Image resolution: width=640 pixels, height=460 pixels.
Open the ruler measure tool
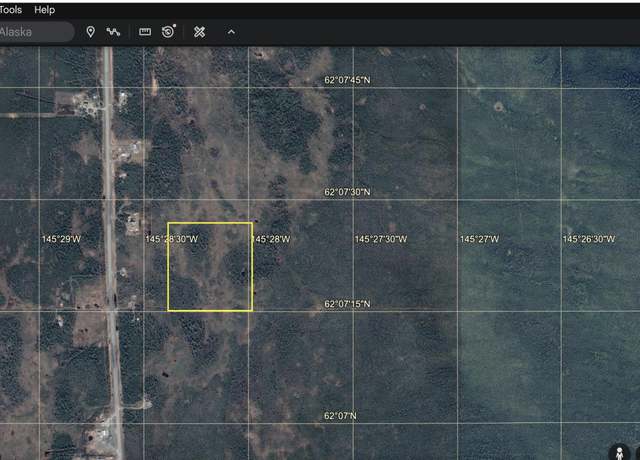pos(145,32)
